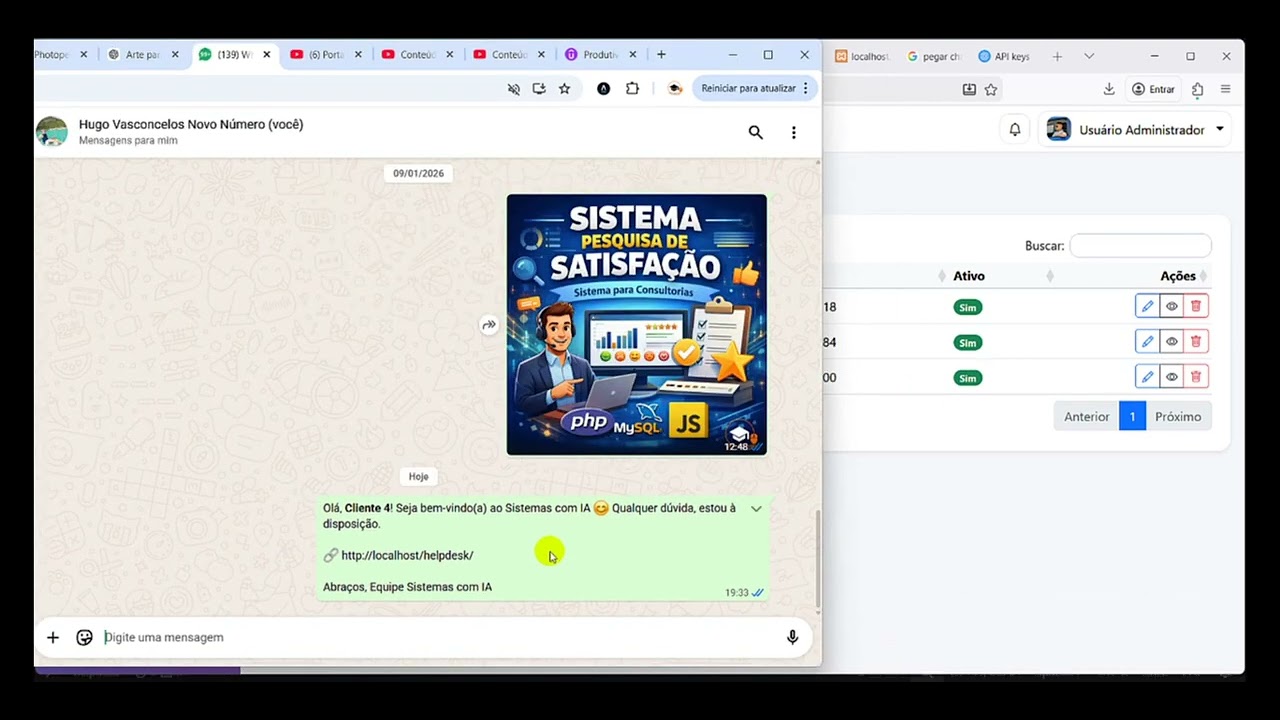Delete the row ending in 00
Image resolution: width=1280 pixels, height=720 pixels.
[x=1196, y=377]
